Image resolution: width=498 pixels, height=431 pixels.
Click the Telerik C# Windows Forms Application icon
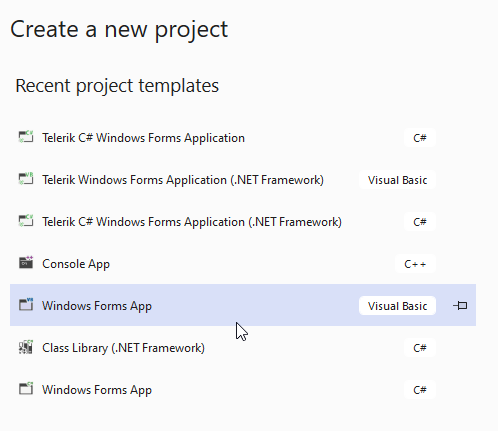[x=26, y=137]
